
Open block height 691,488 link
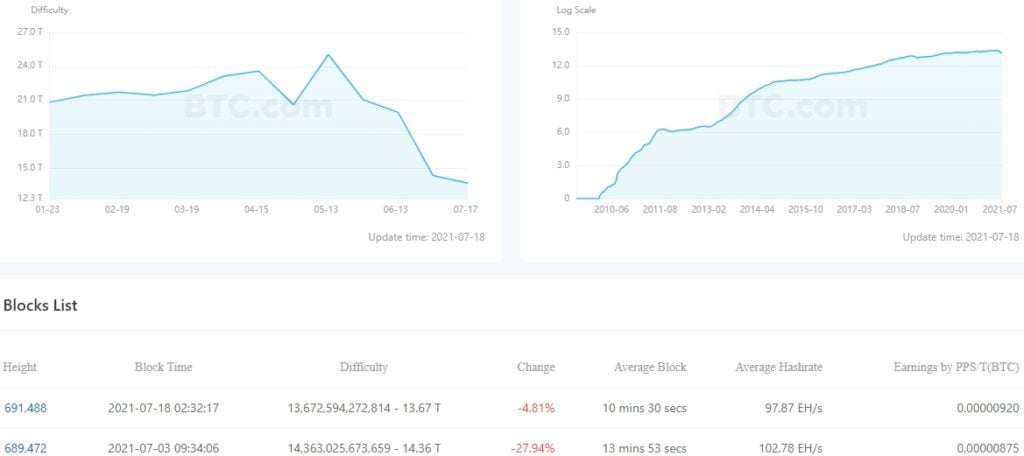point(25,408)
